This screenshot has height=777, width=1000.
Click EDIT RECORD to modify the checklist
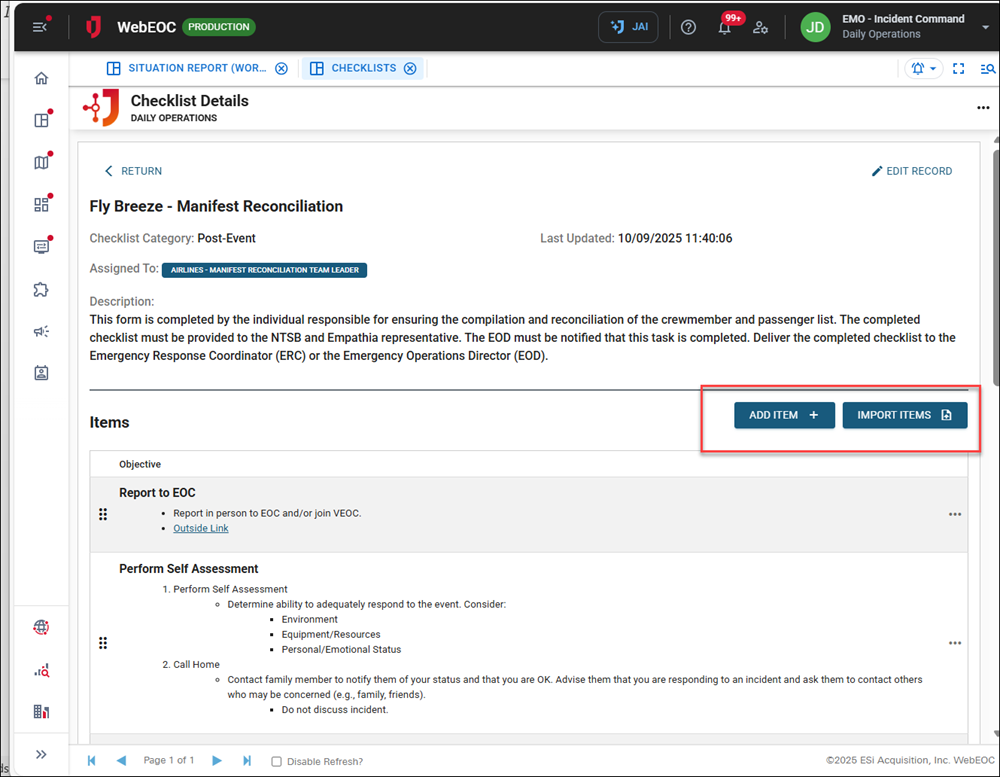tap(912, 170)
